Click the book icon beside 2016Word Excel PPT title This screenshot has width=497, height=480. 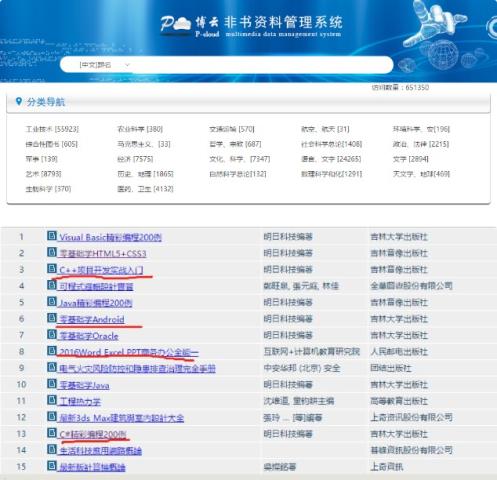coord(52,350)
